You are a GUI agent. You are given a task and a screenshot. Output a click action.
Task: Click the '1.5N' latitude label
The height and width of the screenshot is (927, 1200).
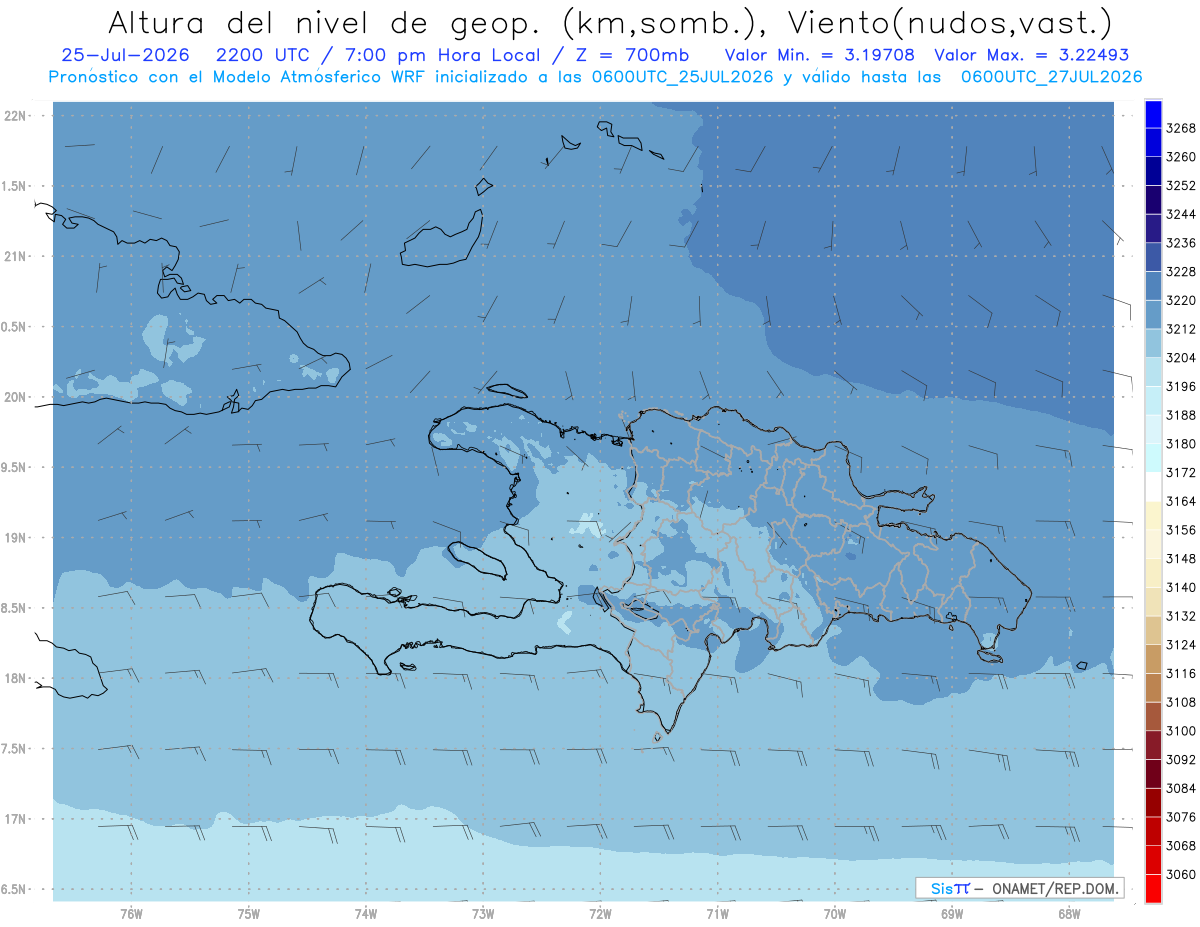(15, 186)
